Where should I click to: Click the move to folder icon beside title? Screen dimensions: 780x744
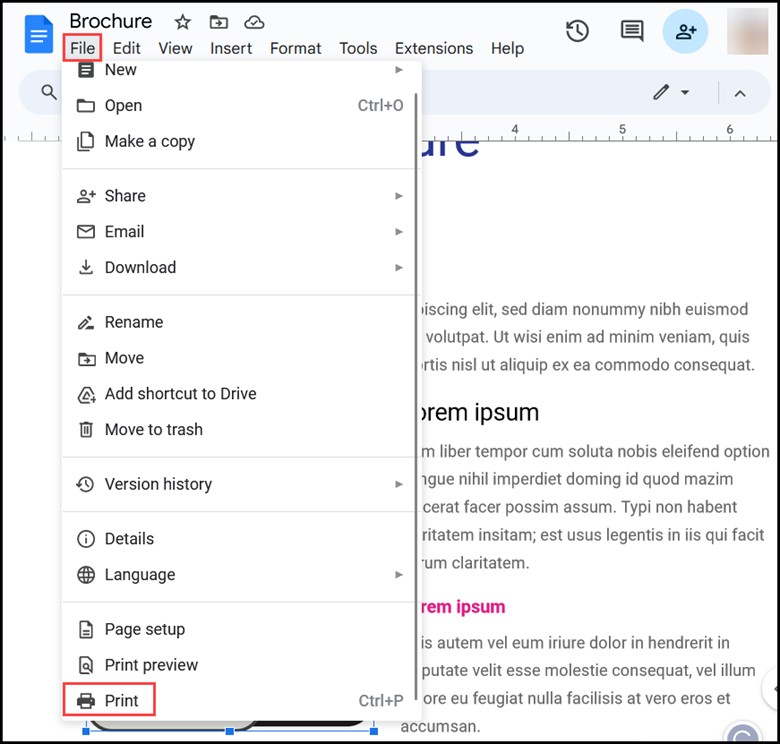[218, 22]
